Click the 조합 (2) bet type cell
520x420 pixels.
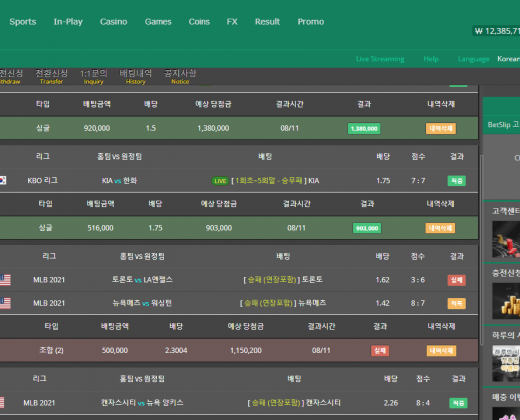click(x=51, y=350)
